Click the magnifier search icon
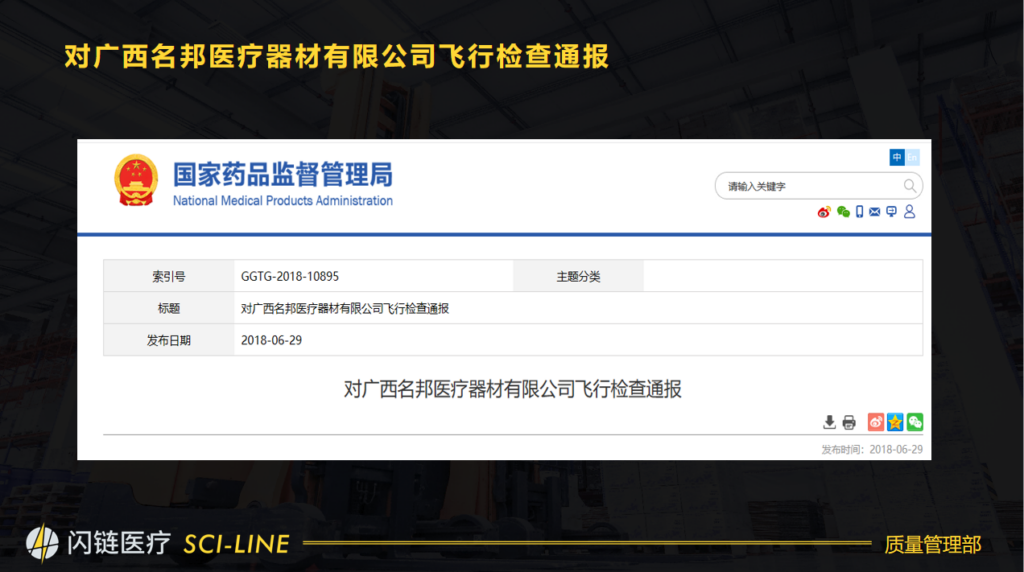 910,186
